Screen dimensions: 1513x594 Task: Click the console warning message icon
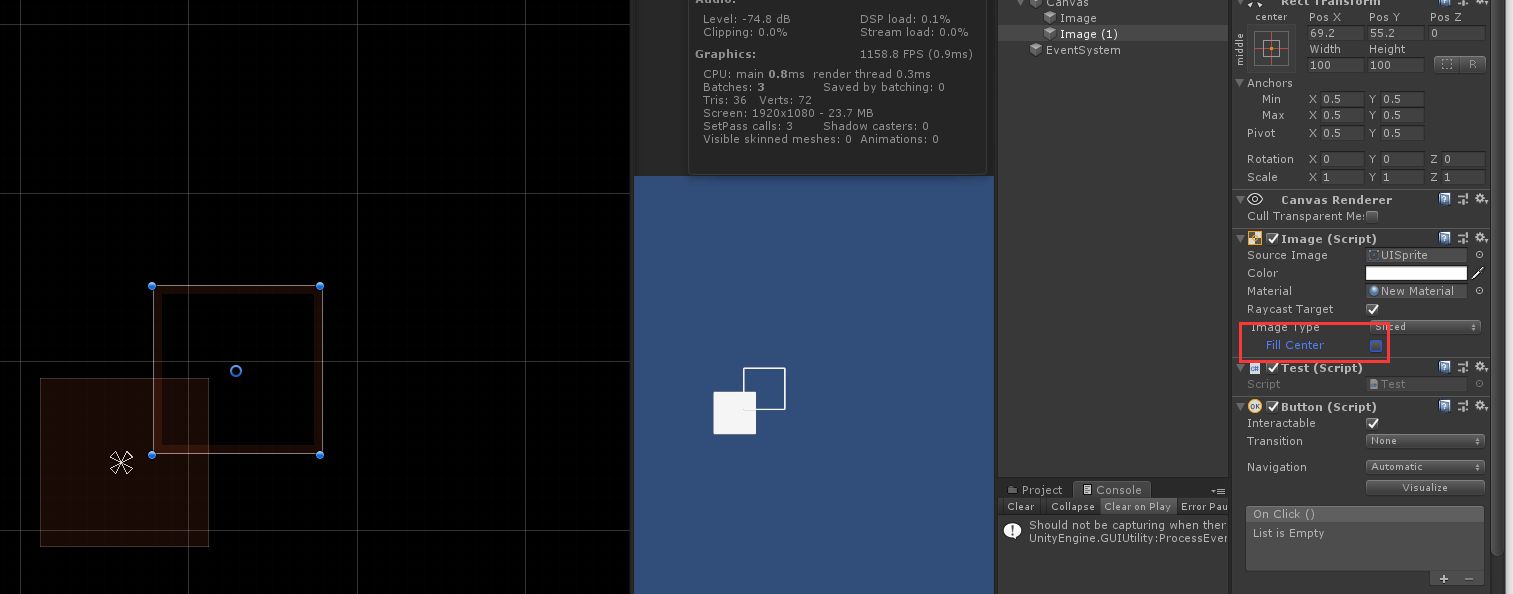(1011, 530)
